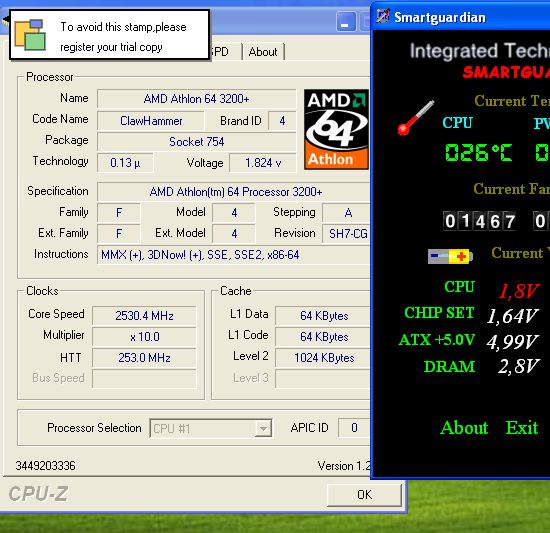Click the empty Bus Speed field
This screenshot has height=533, width=550.
point(144,379)
